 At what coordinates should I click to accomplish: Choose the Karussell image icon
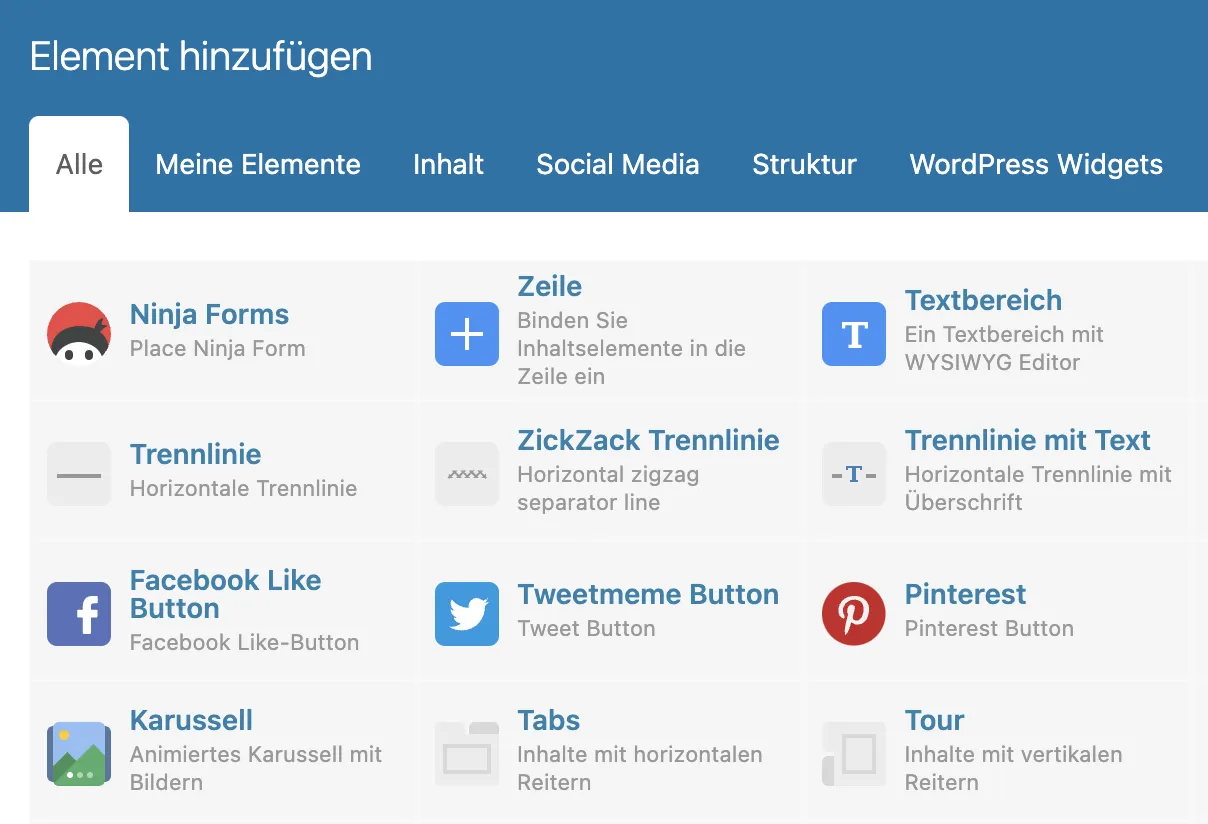79,754
